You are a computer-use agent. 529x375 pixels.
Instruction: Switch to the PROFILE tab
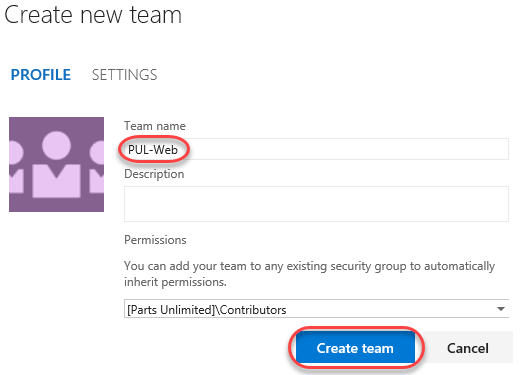tap(40, 75)
